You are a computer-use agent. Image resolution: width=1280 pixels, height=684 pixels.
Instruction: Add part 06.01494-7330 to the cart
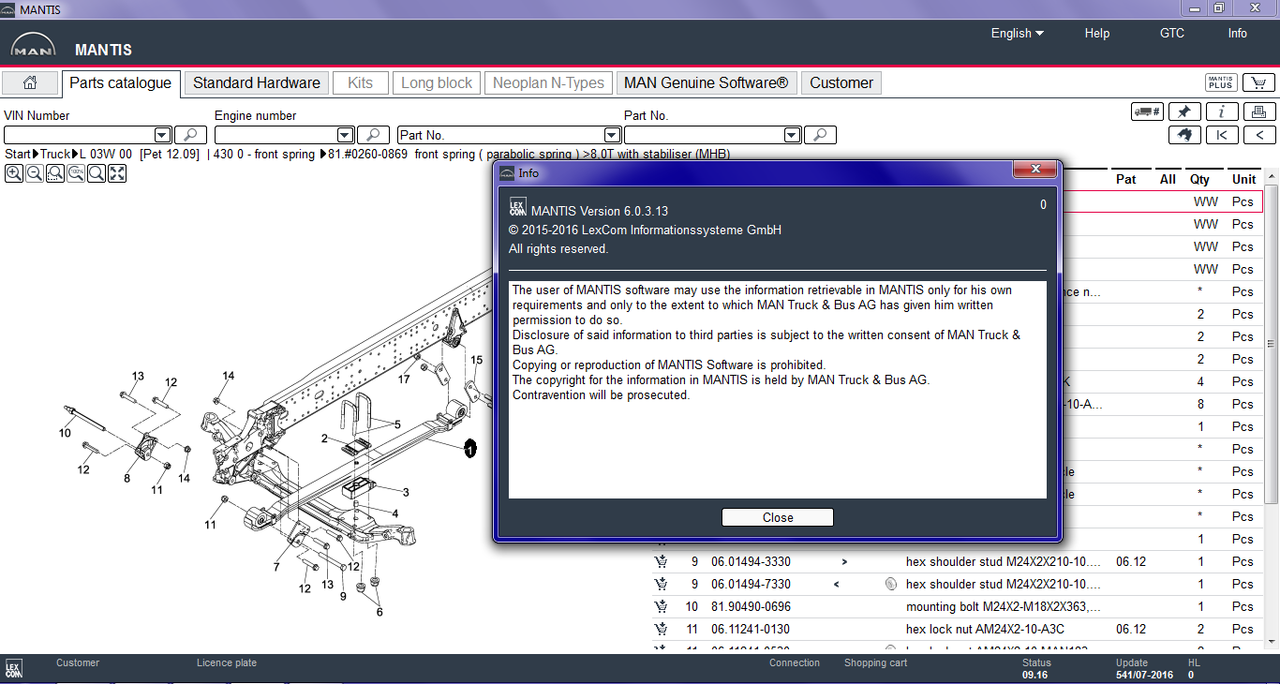(x=661, y=584)
